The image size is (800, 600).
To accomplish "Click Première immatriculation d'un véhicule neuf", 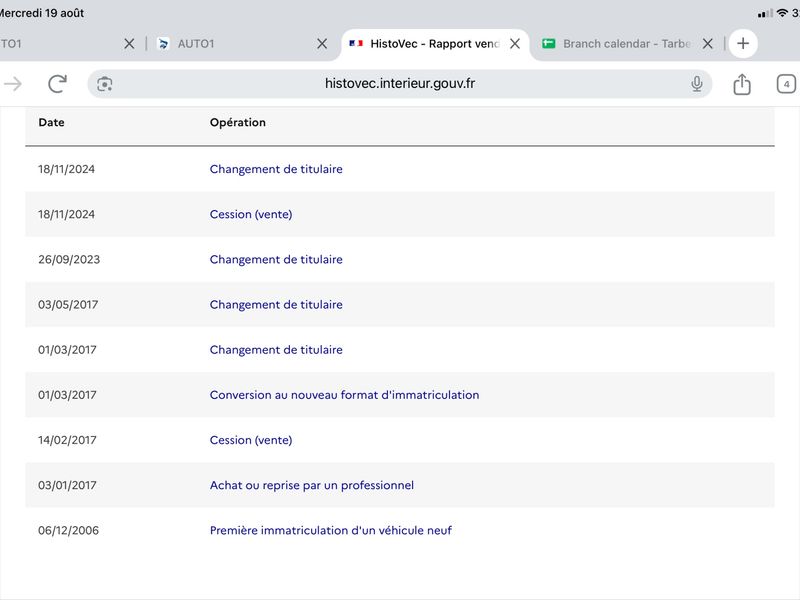I will [331, 531].
